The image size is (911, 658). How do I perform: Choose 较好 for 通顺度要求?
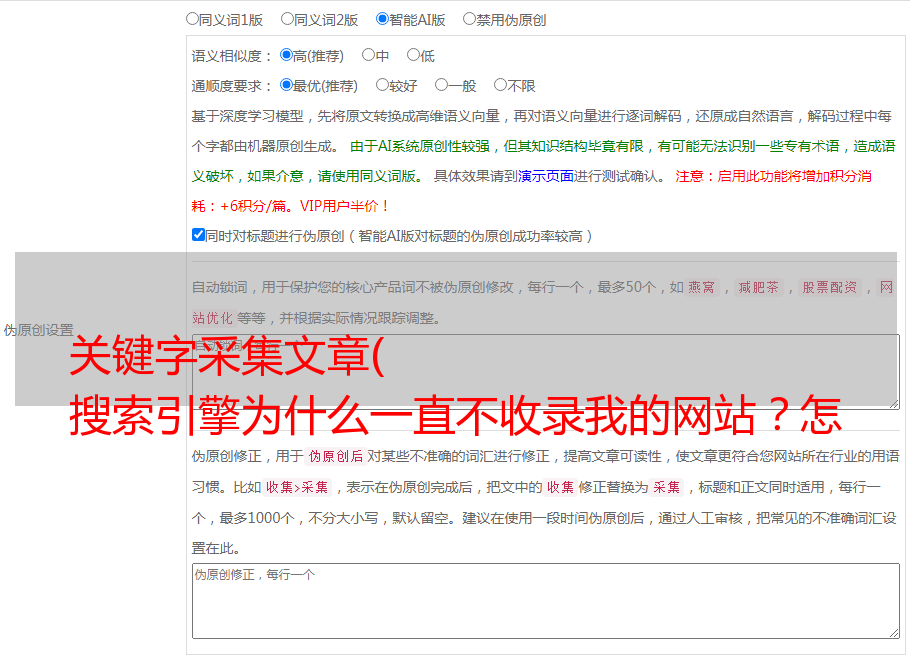coord(382,85)
